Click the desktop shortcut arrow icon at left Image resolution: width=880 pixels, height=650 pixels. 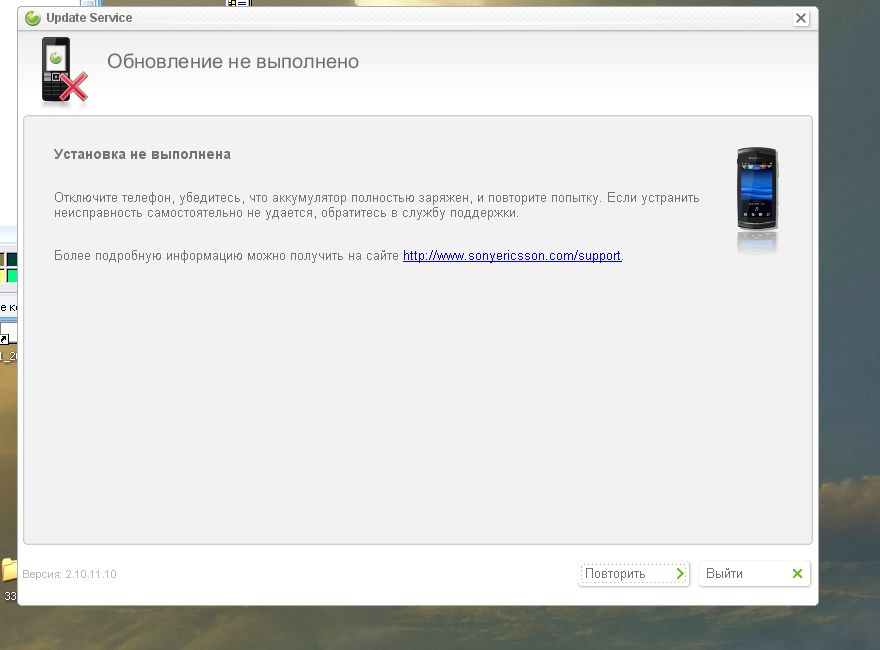coord(4,339)
